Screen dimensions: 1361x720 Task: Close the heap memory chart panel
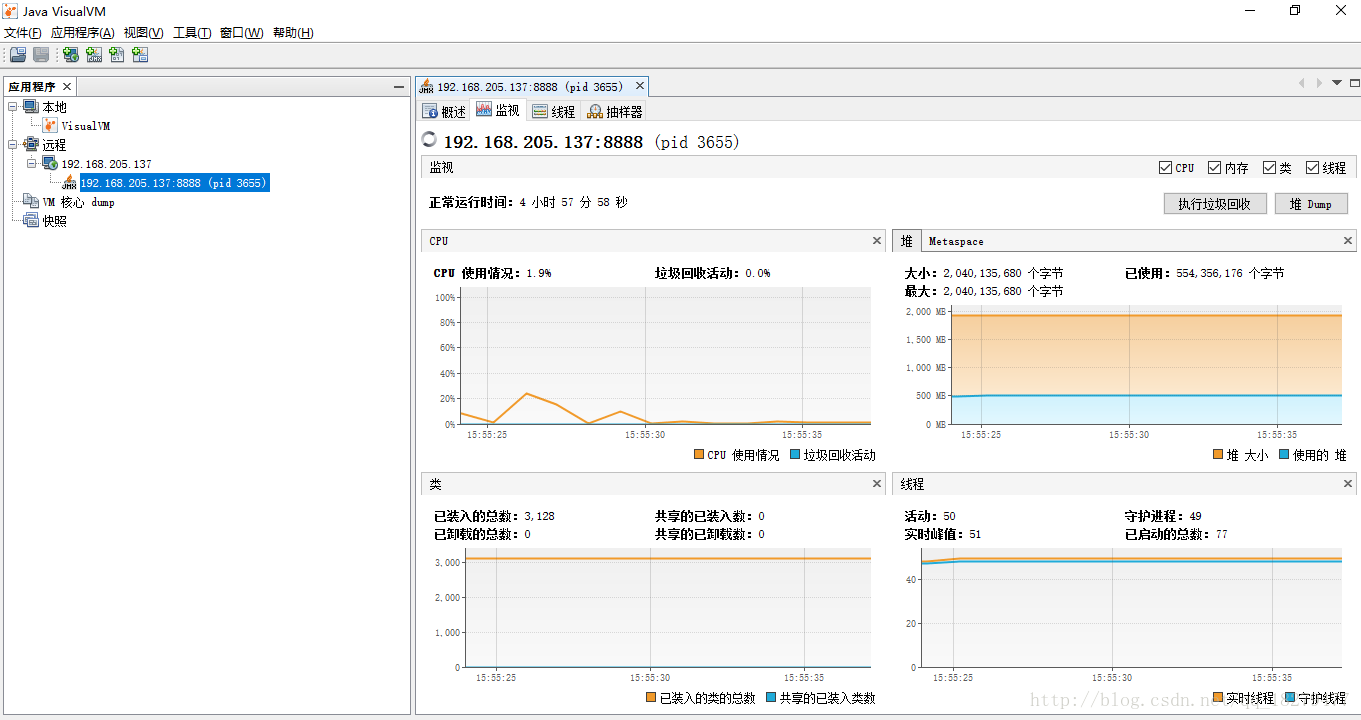click(1348, 241)
